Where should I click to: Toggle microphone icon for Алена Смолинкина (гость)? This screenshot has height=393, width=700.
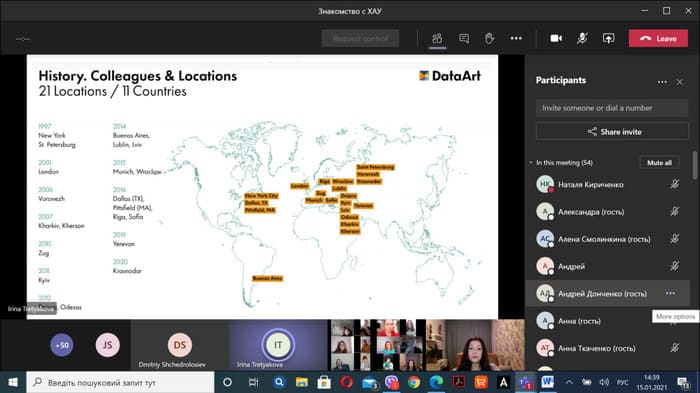point(675,239)
